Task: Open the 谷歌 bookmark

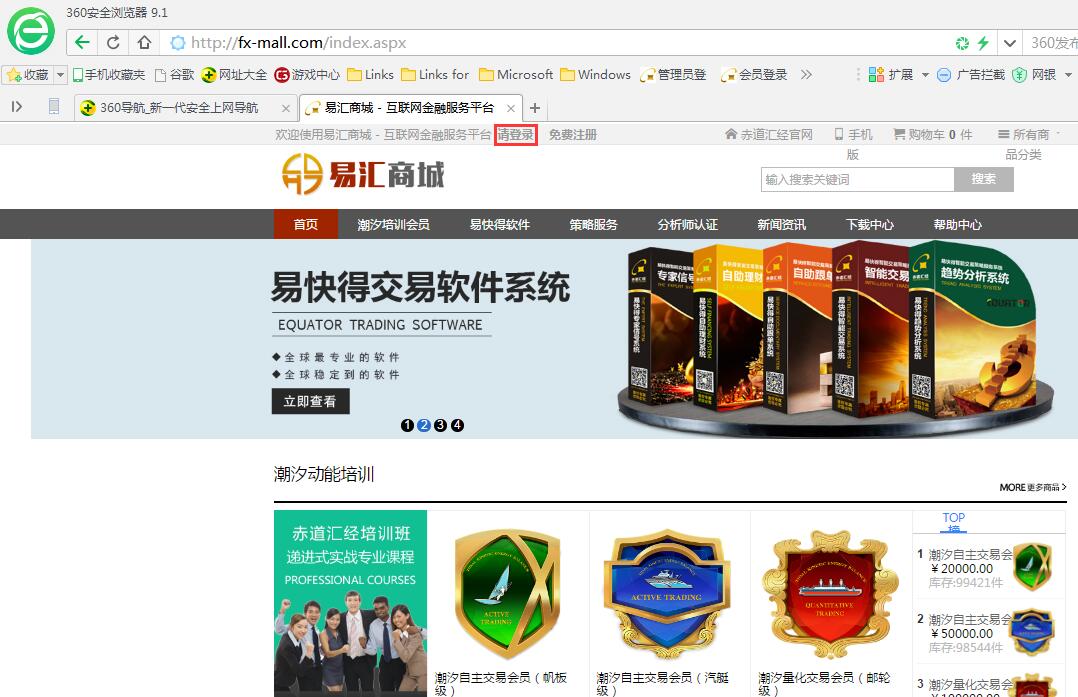Action: [x=175, y=74]
